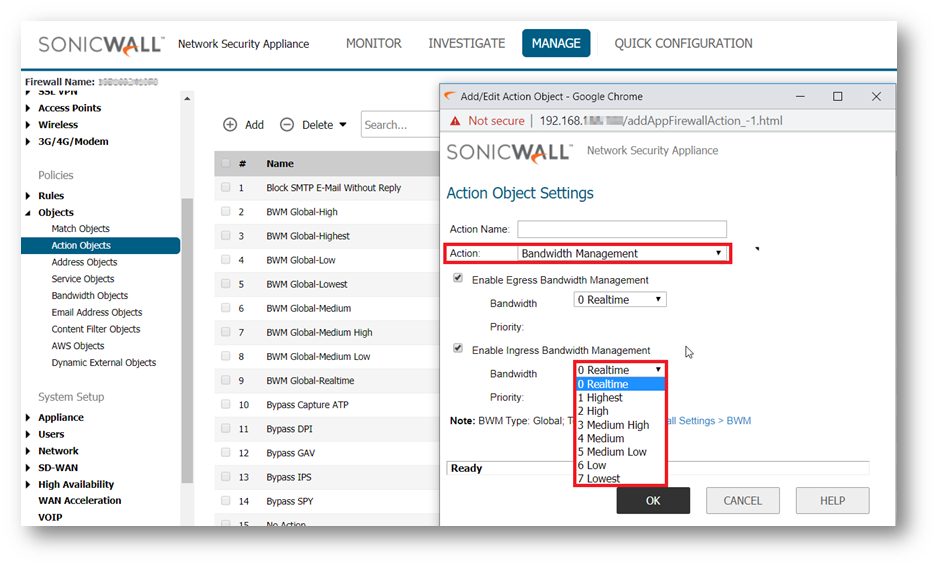Open Dynamic External Objects in sidebar
Image resolution: width=939 pixels, height=568 pixels.
(x=104, y=362)
